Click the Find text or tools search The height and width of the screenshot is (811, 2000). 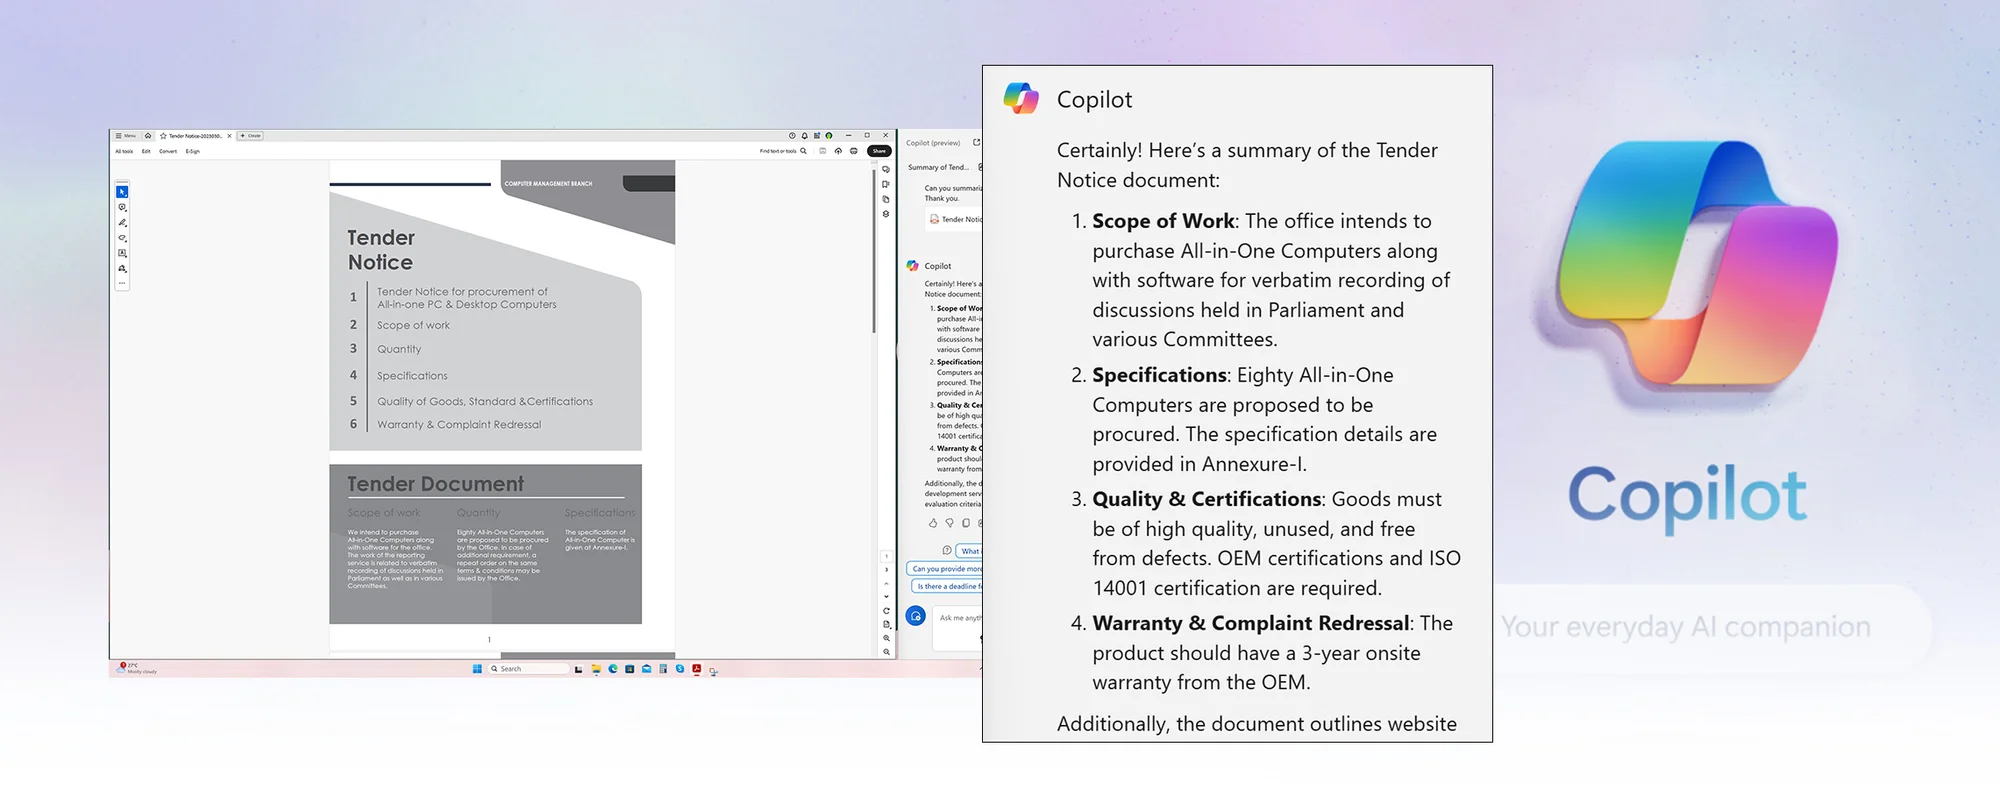783,151
